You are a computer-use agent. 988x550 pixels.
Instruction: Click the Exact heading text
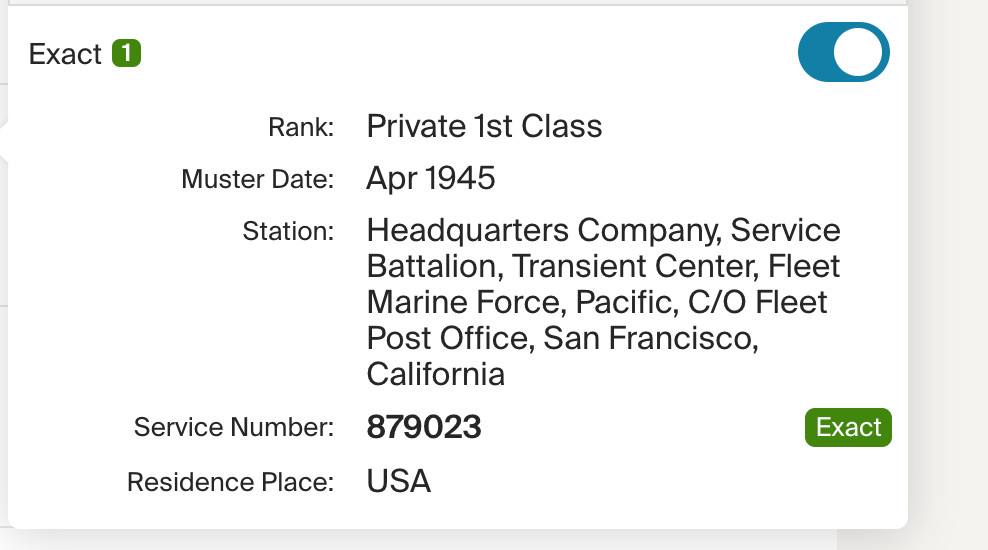point(65,54)
